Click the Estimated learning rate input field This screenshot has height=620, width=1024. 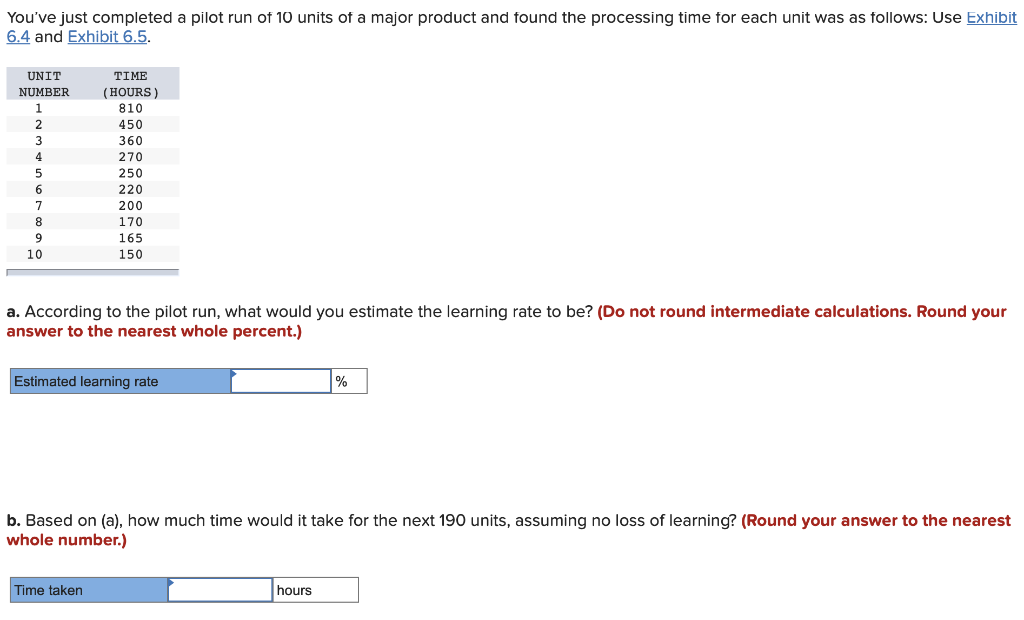tap(281, 381)
